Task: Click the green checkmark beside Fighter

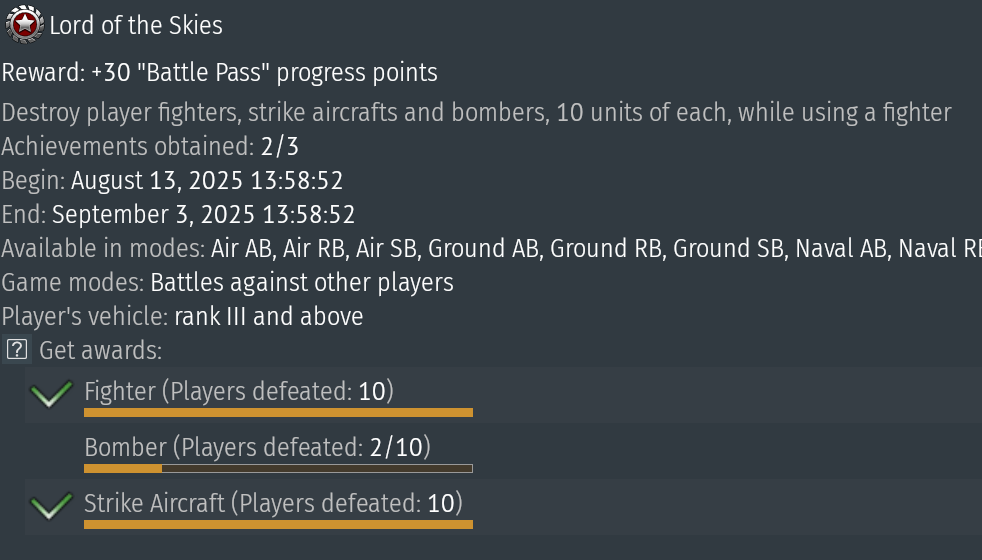Action: (x=51, y=393)
